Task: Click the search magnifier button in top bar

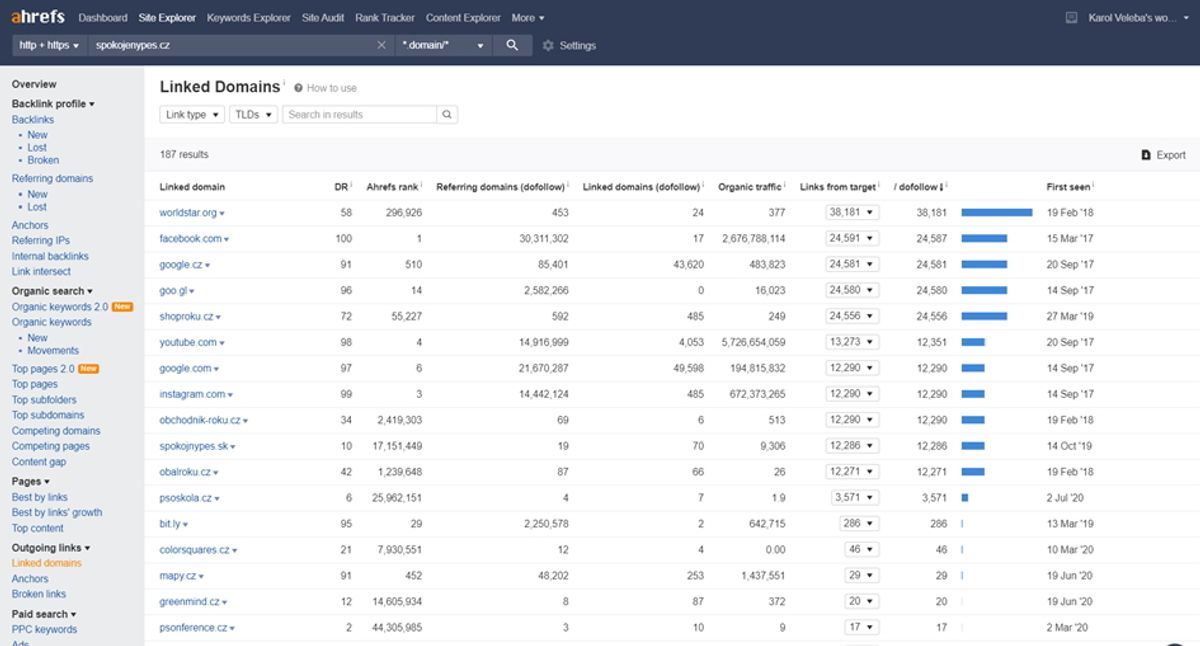Action: coord(512,45)
